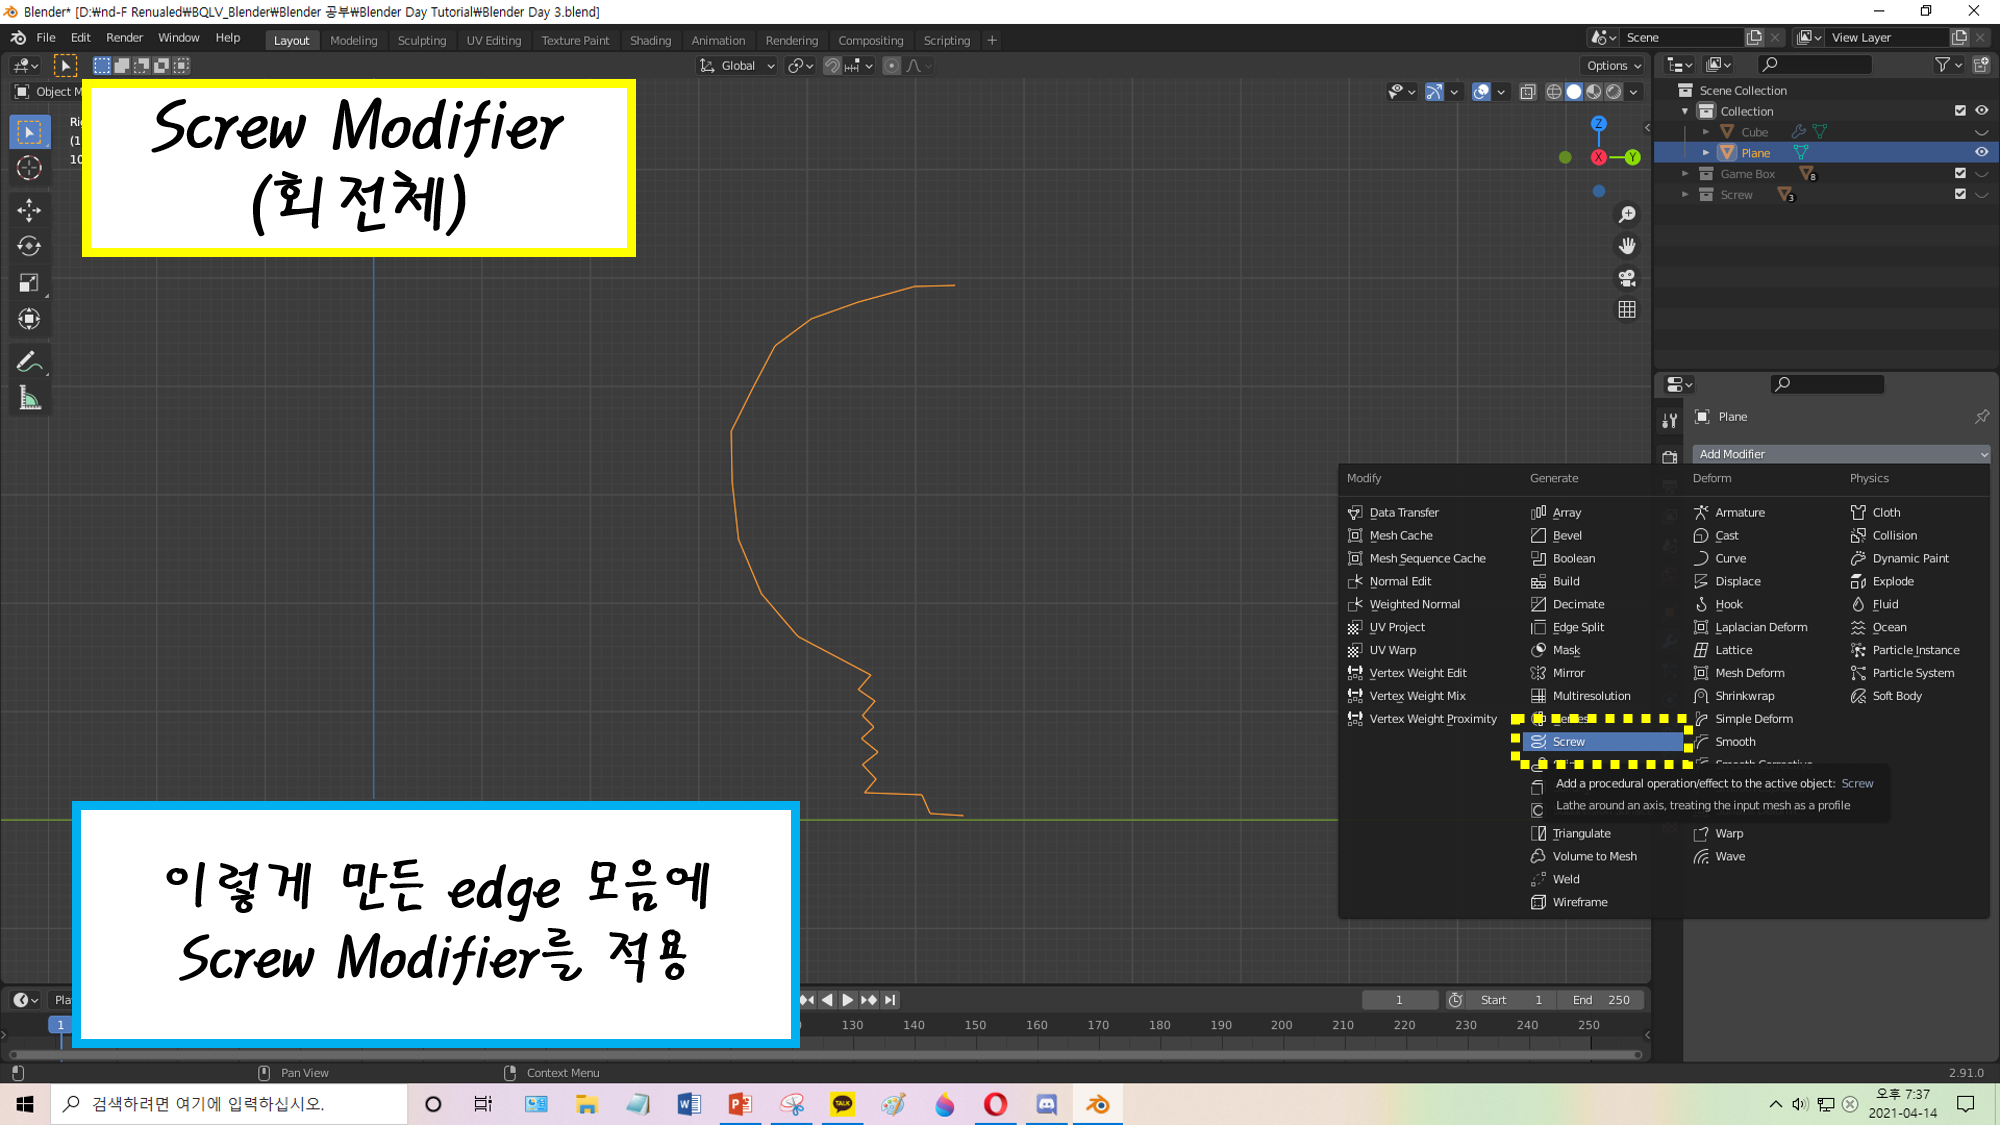Switch to the Modeling workspace tab
The height and width of the screenshot is (1125, 2000).
point(353,41)
